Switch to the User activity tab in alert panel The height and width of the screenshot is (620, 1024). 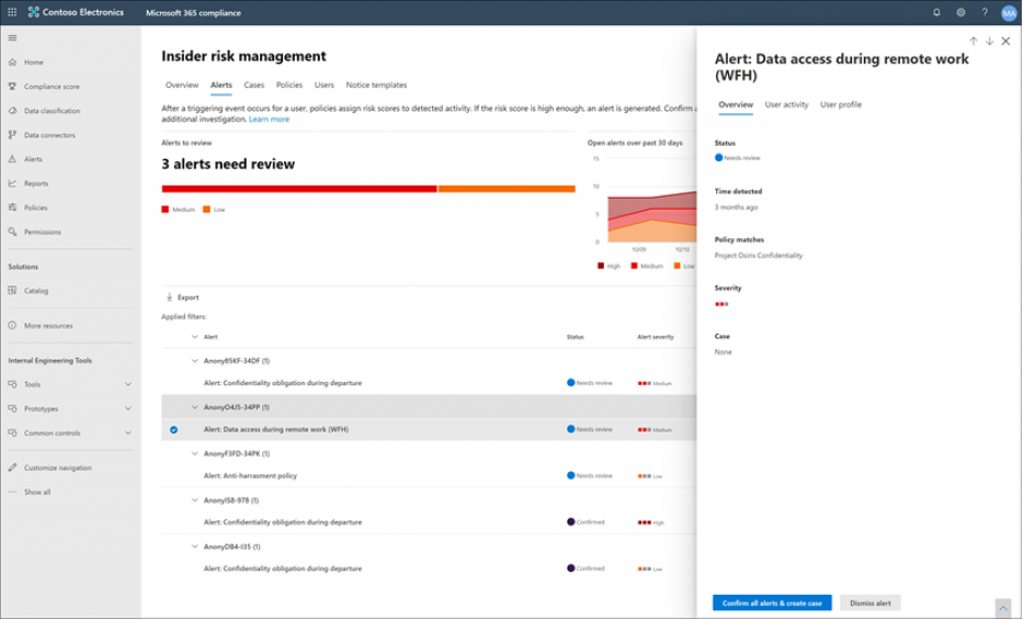pyautogui.click(x=786, y=105)
